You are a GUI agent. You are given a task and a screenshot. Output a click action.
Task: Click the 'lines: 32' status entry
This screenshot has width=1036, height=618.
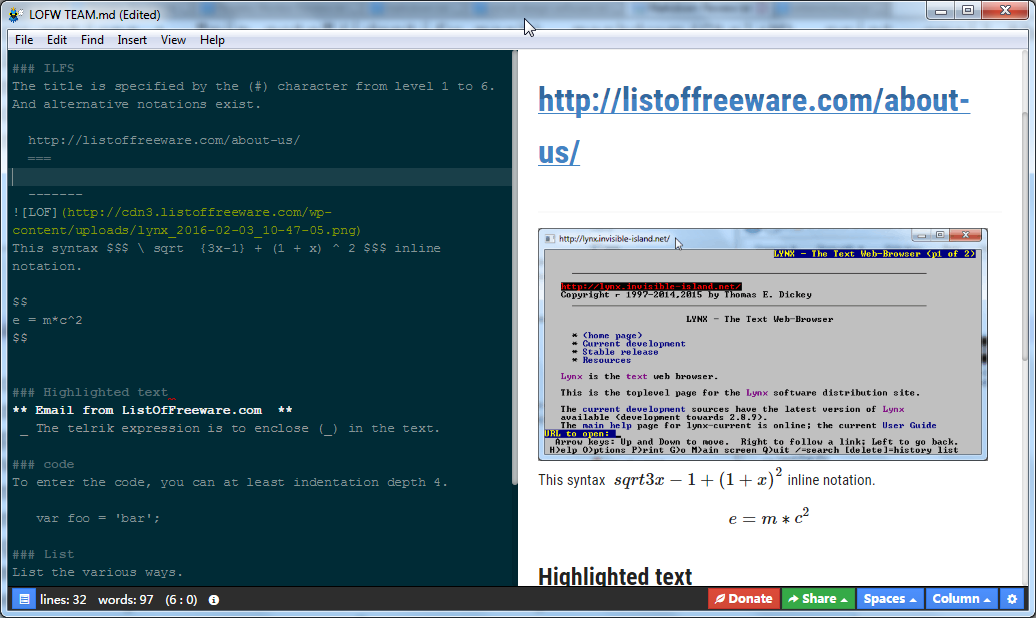pyautogui.click(x=63, y=599)
